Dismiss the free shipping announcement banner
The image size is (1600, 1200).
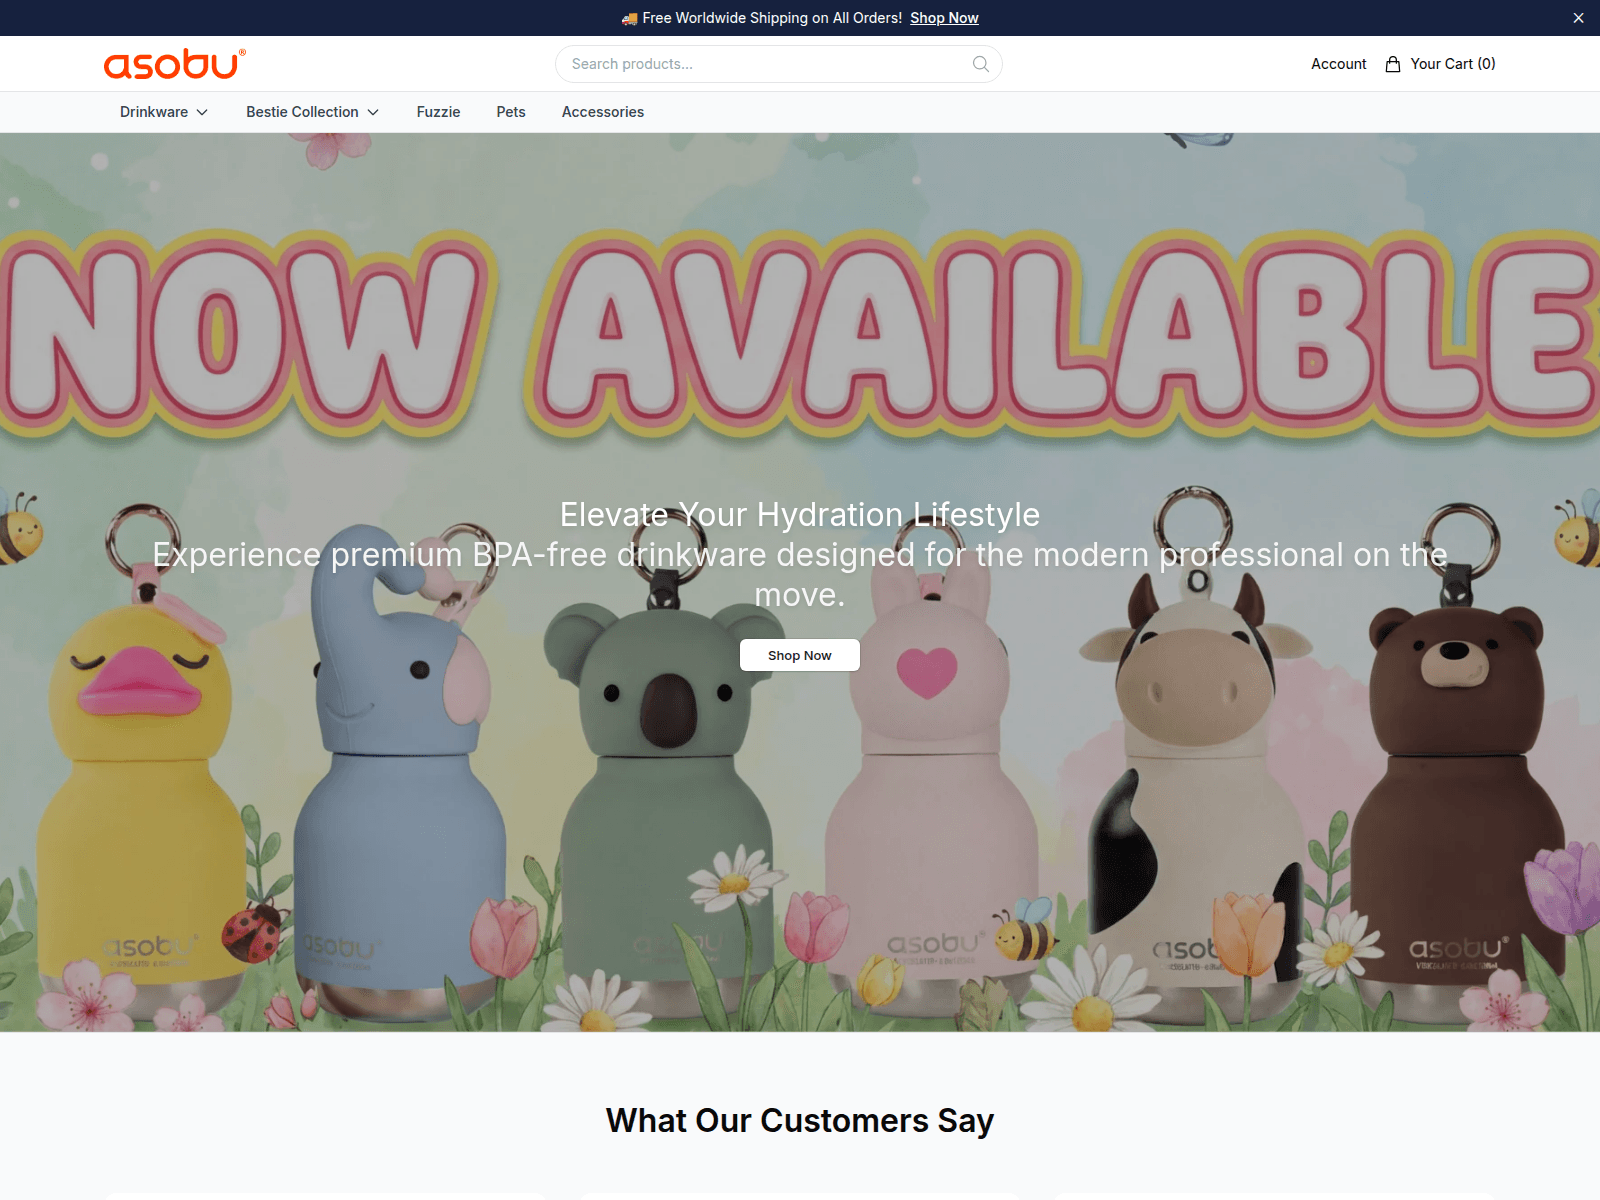point(1578,18)
